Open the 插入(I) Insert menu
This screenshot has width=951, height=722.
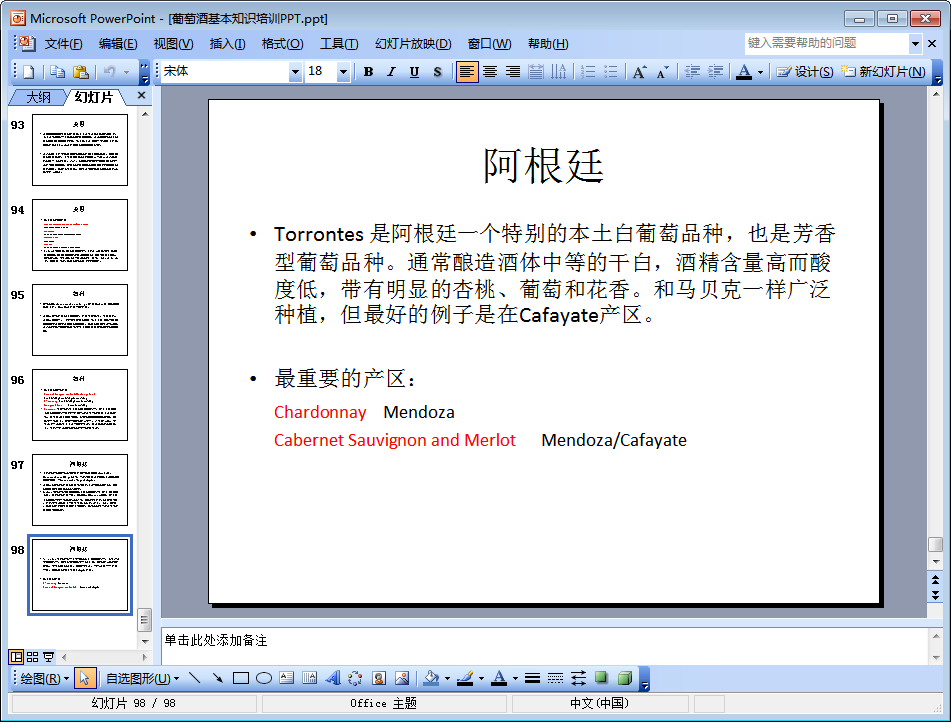pyautogui.click(x=227, y=44)
